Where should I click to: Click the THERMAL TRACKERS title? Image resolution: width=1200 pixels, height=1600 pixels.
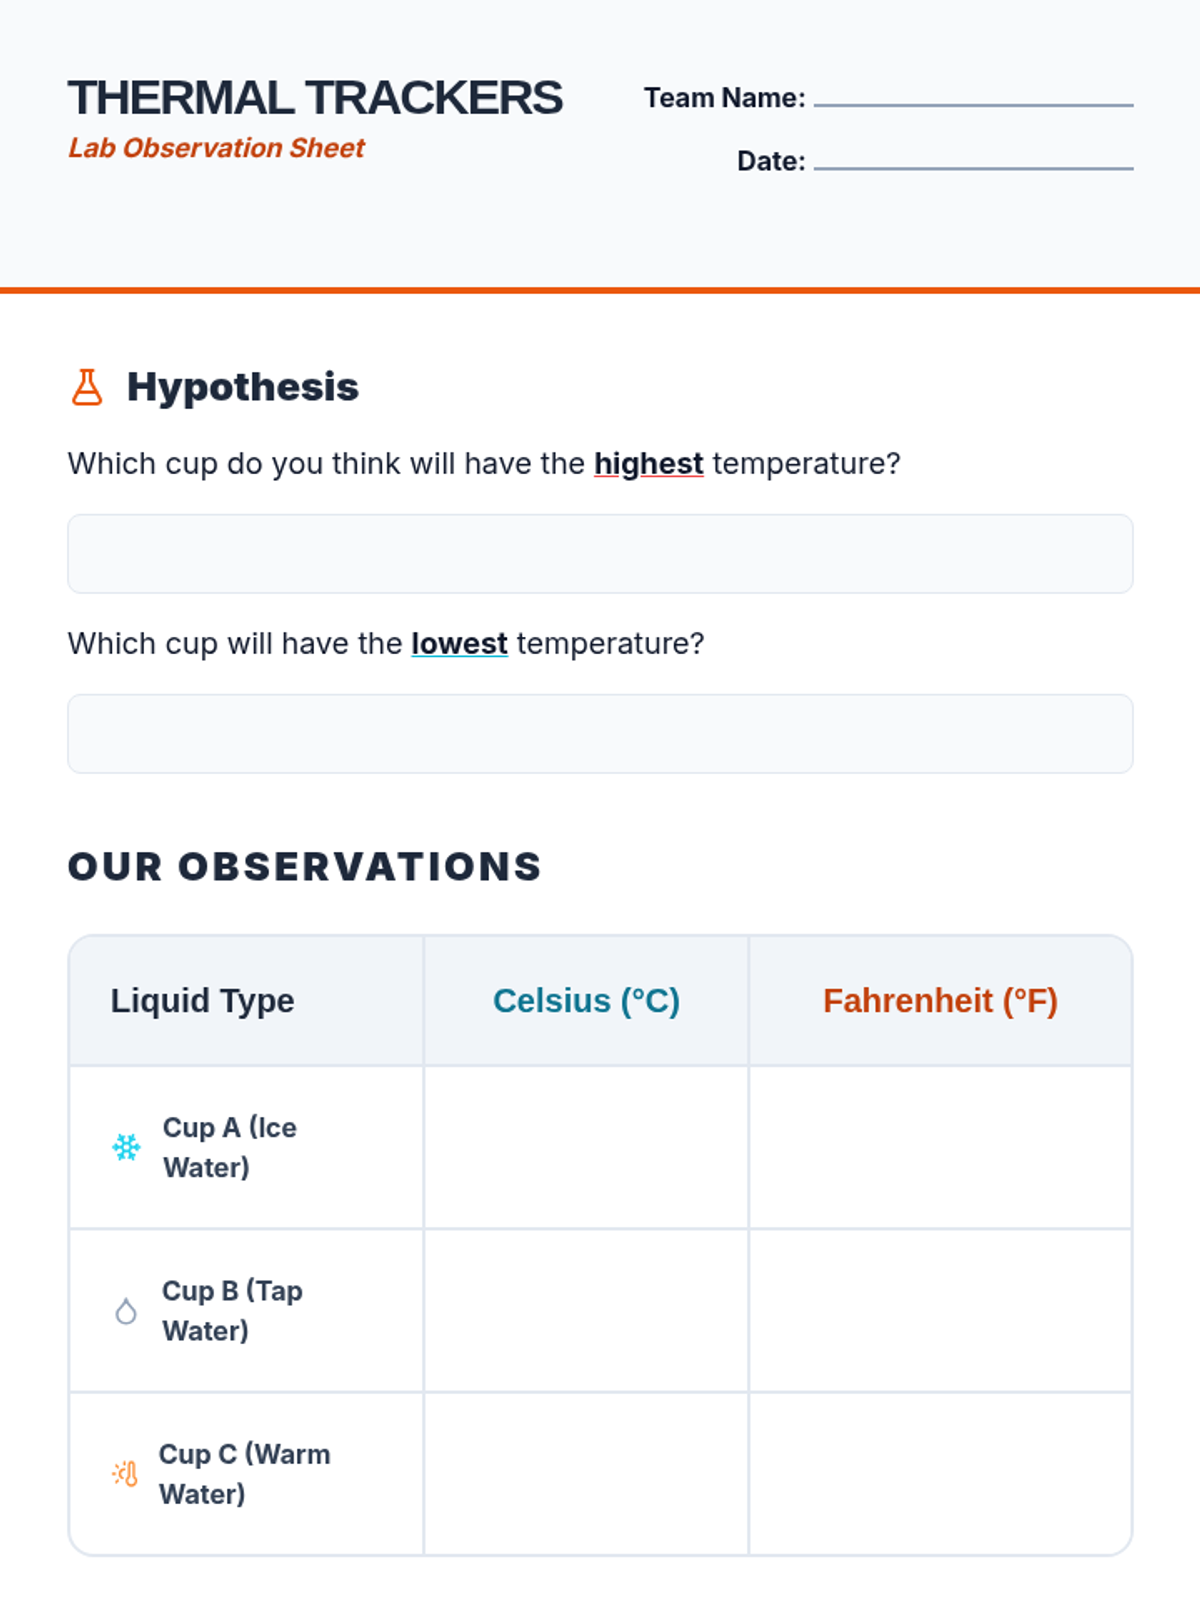(315, 98)
